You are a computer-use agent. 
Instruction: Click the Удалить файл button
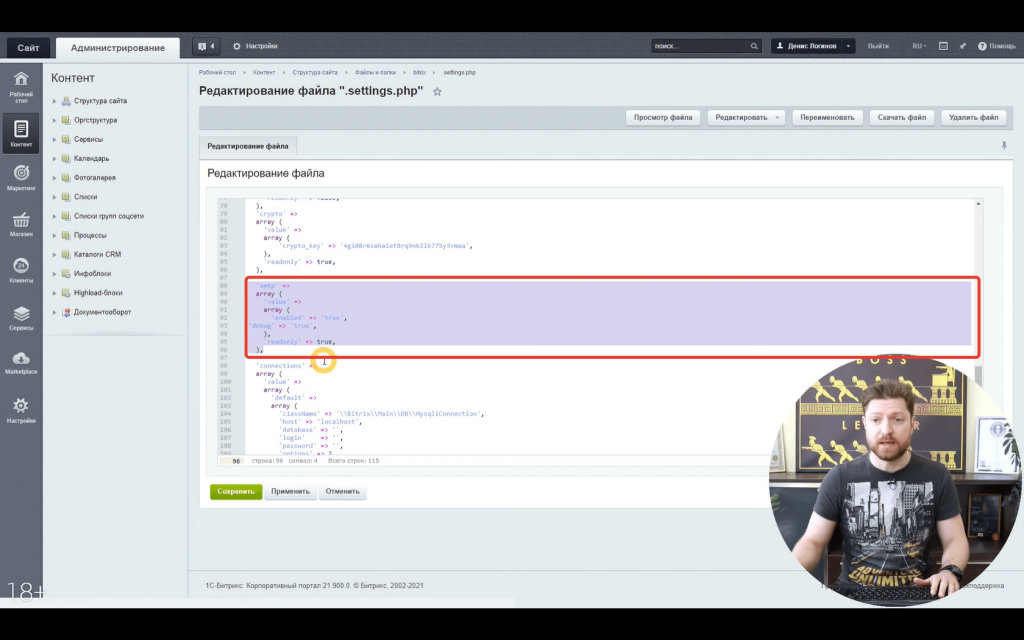click(973, 118)
